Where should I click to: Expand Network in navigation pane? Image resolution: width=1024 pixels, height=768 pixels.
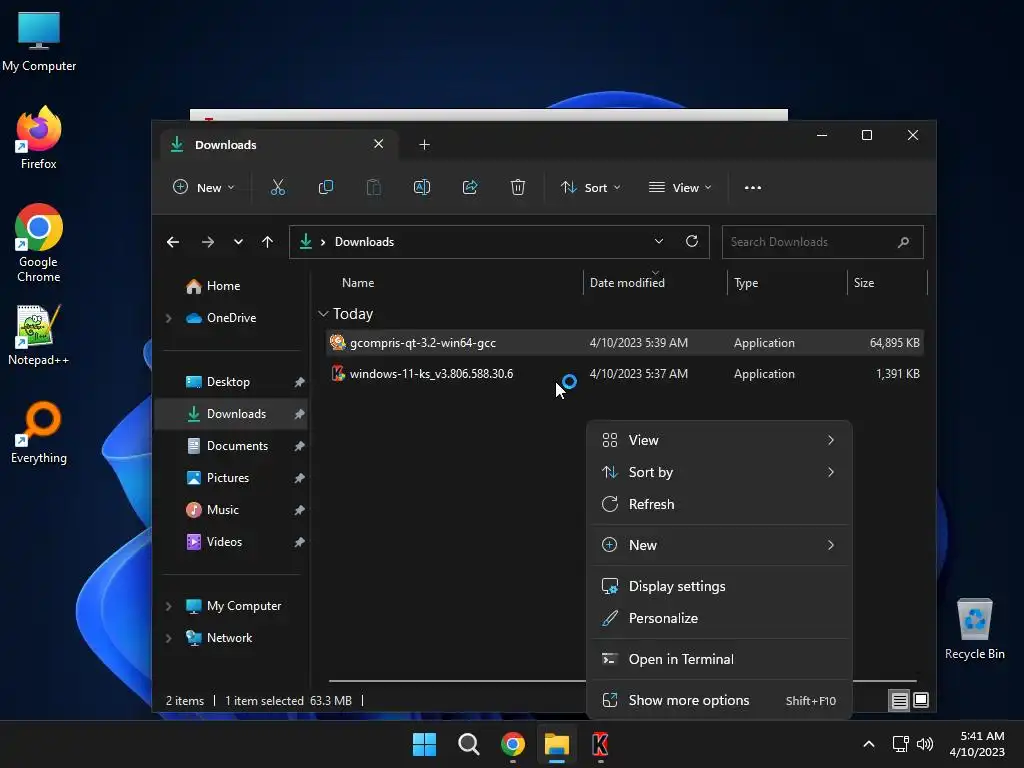[168, 638]
